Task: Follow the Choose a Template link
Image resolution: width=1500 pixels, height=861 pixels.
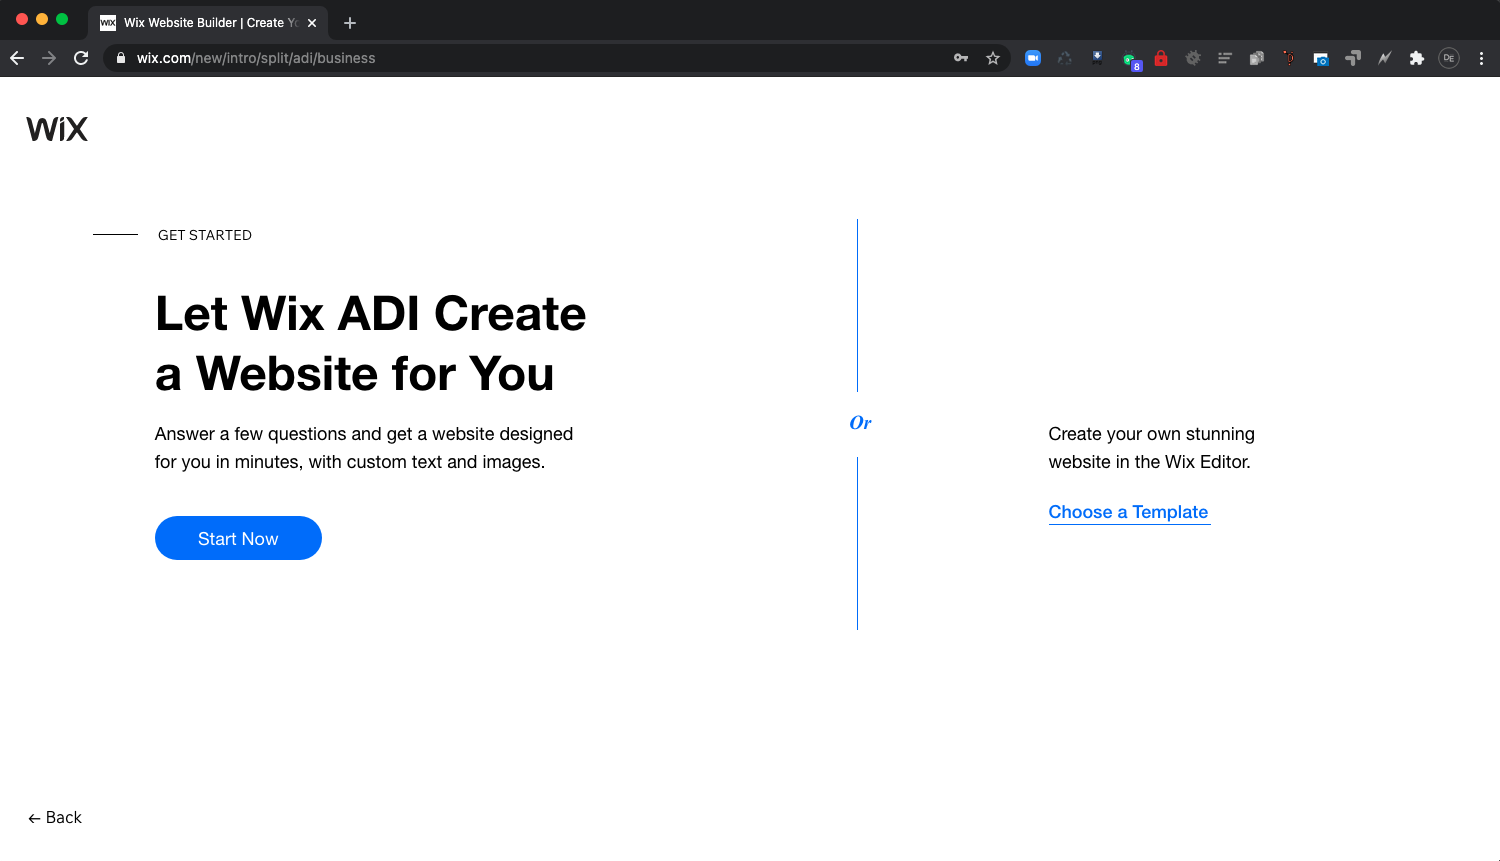Action: (x=1129, y=512)
